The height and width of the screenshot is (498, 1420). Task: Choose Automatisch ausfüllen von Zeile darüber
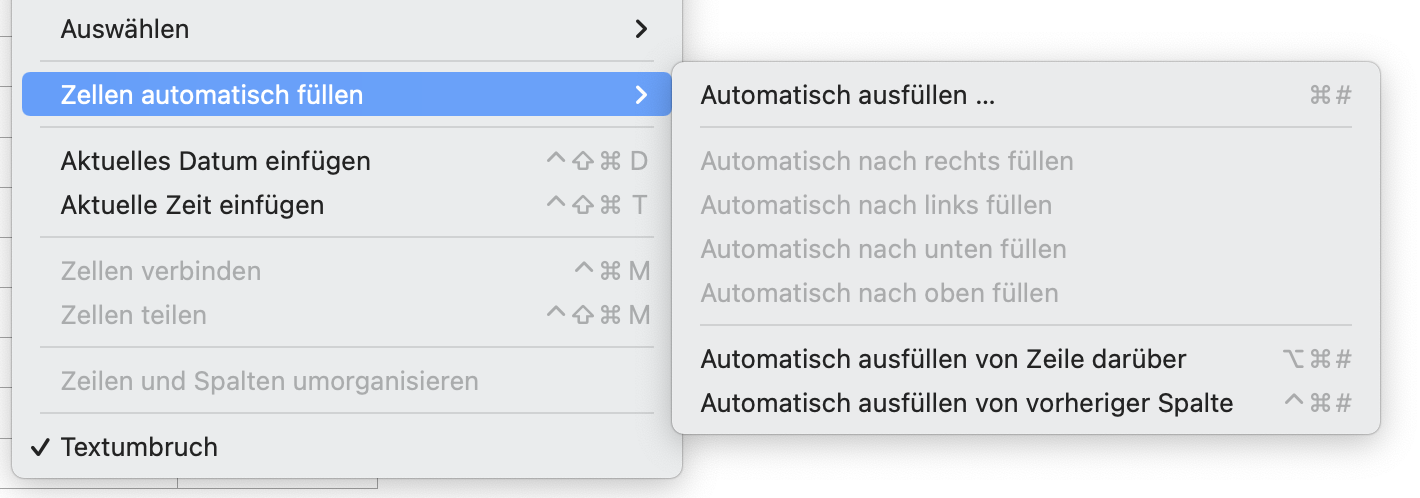(x=943, y=358)
